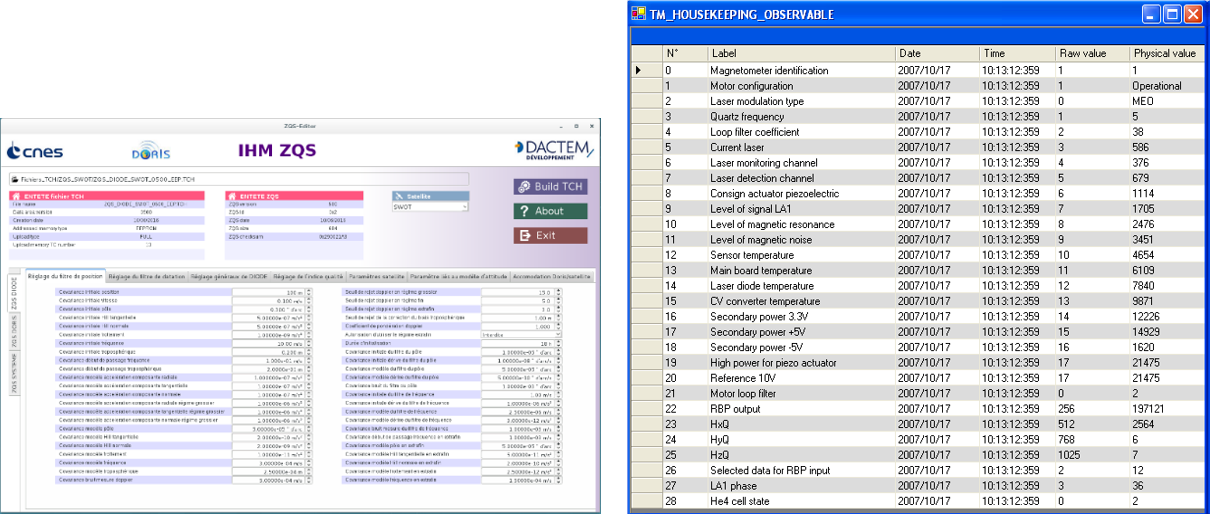Switch to the Paramètres satellite tab

(x=377, y=275)
